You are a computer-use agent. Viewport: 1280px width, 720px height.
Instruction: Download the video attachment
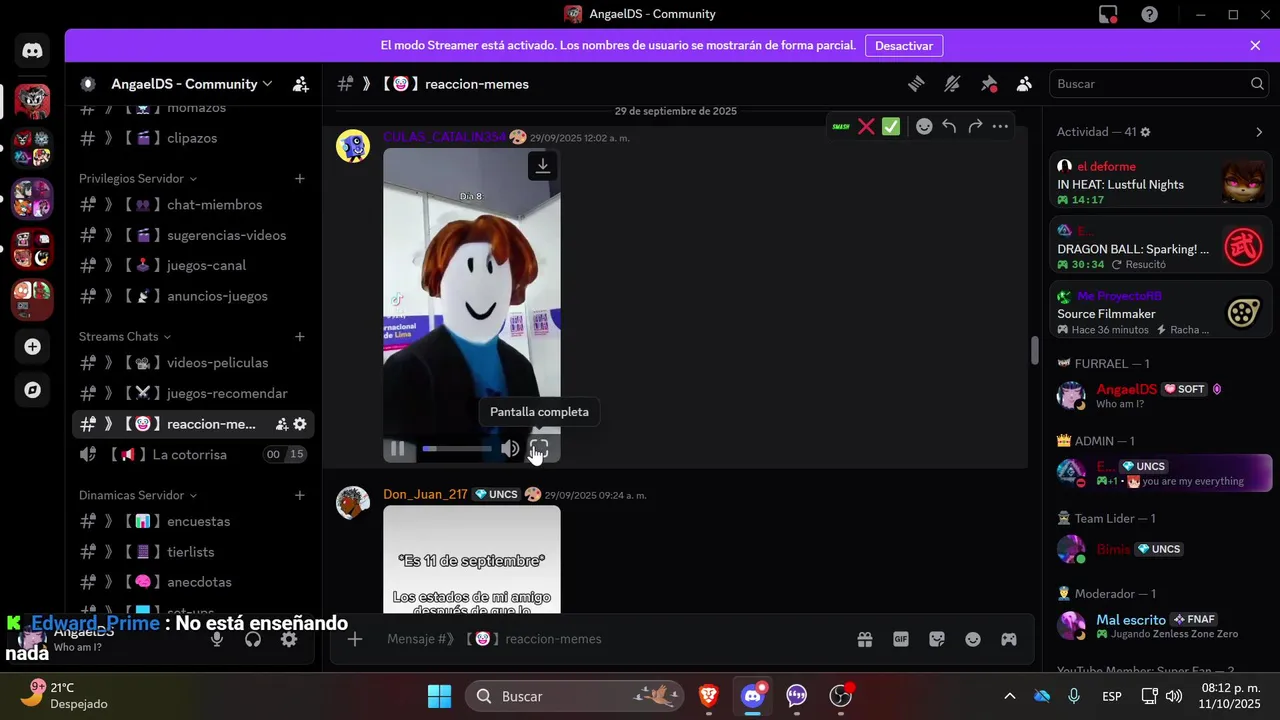coord(542,166)
